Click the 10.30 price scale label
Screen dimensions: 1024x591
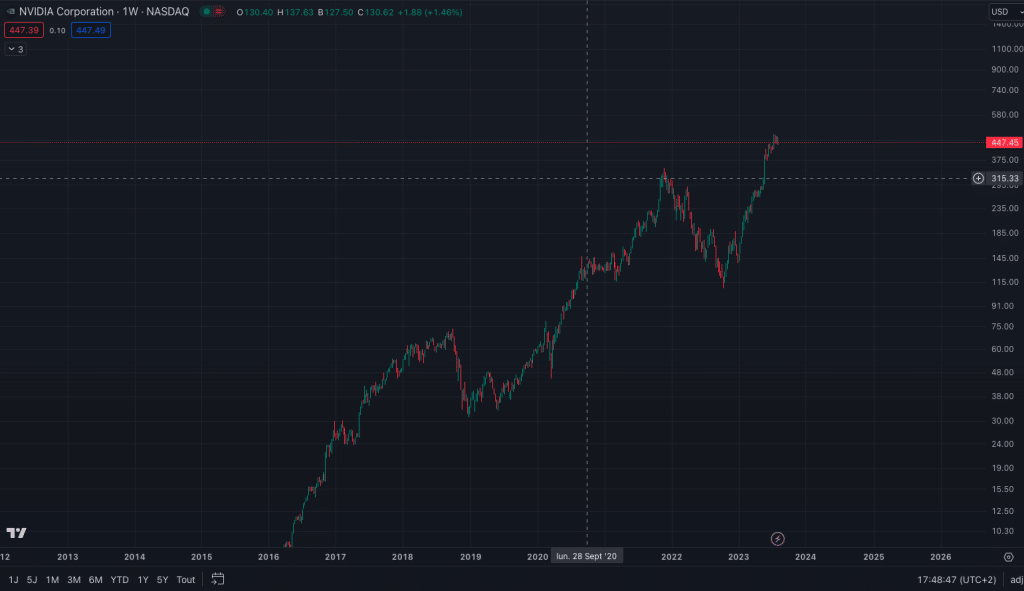coord(1002,531)
